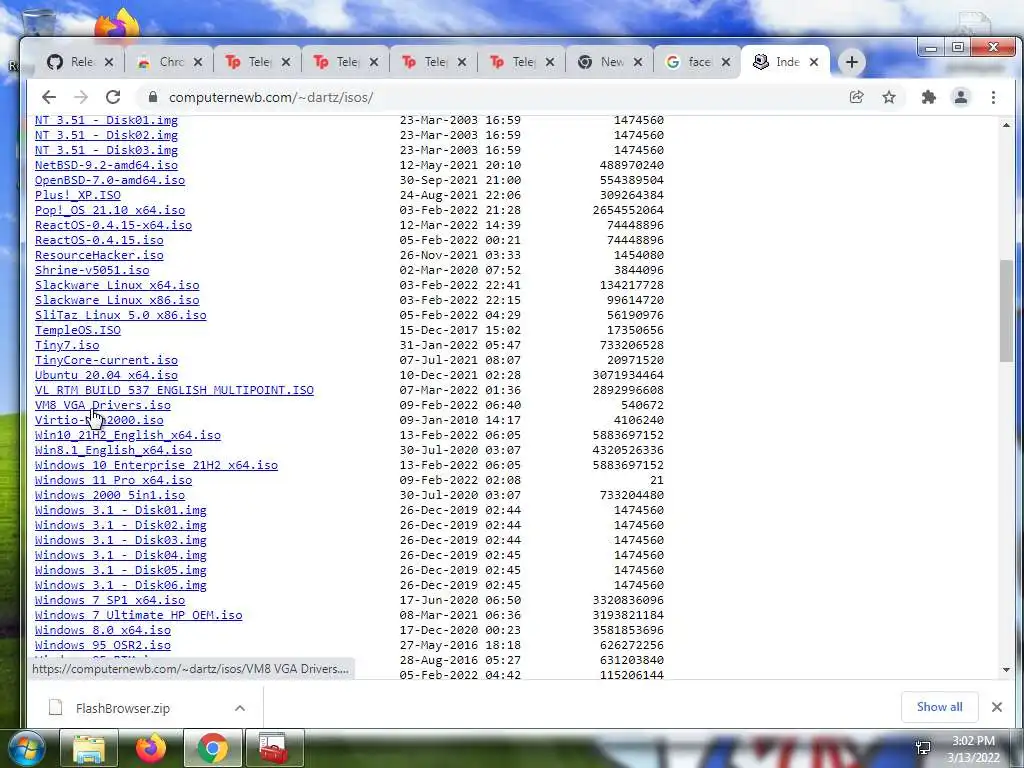Open VL_RTM_BUILD_537 MULTIPOINT.ISO link
The image size is (1024, 768).
[174, 390]
